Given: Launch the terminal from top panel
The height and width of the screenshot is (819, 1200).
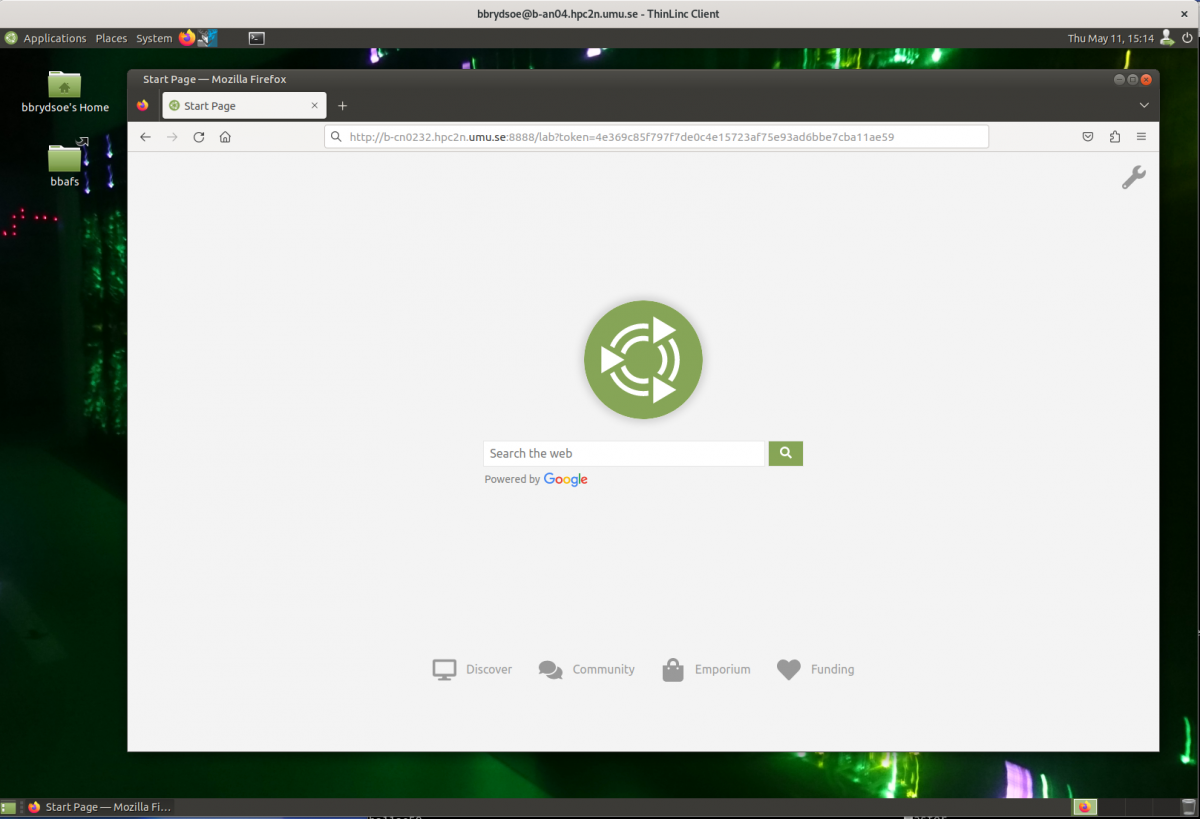Looking at the screenshot, I should pos(257,38).
